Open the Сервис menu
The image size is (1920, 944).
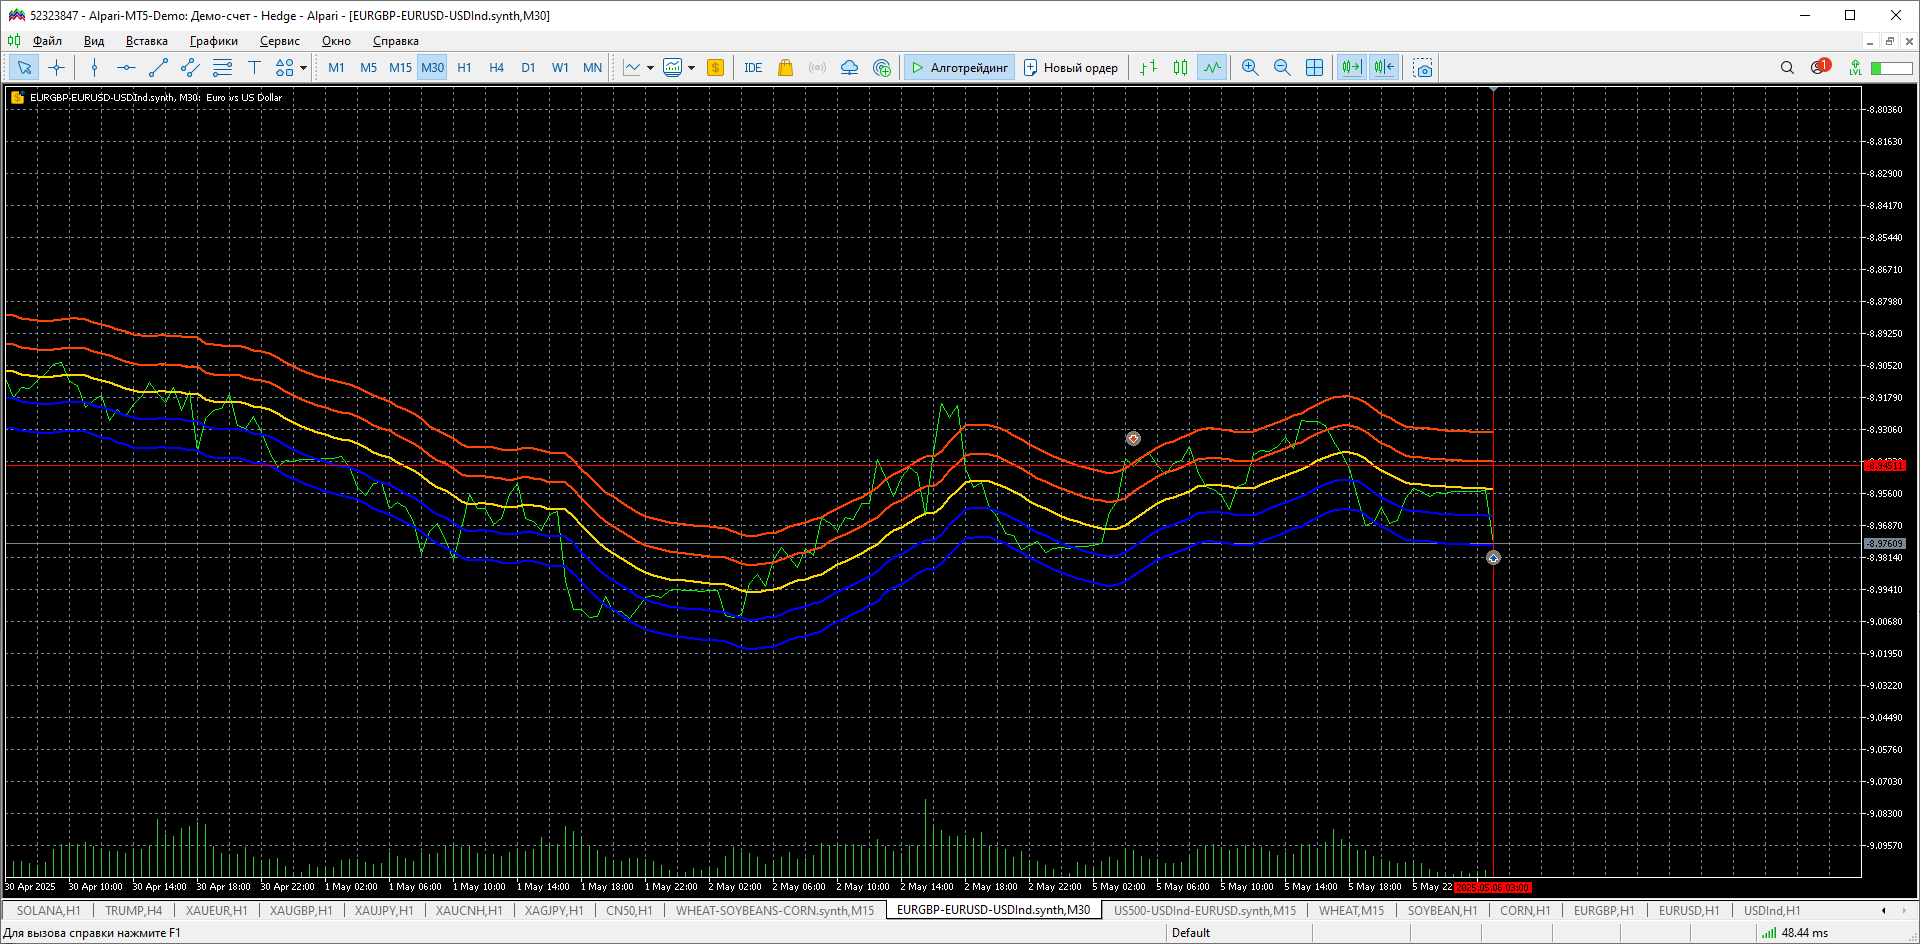point(279,41)
